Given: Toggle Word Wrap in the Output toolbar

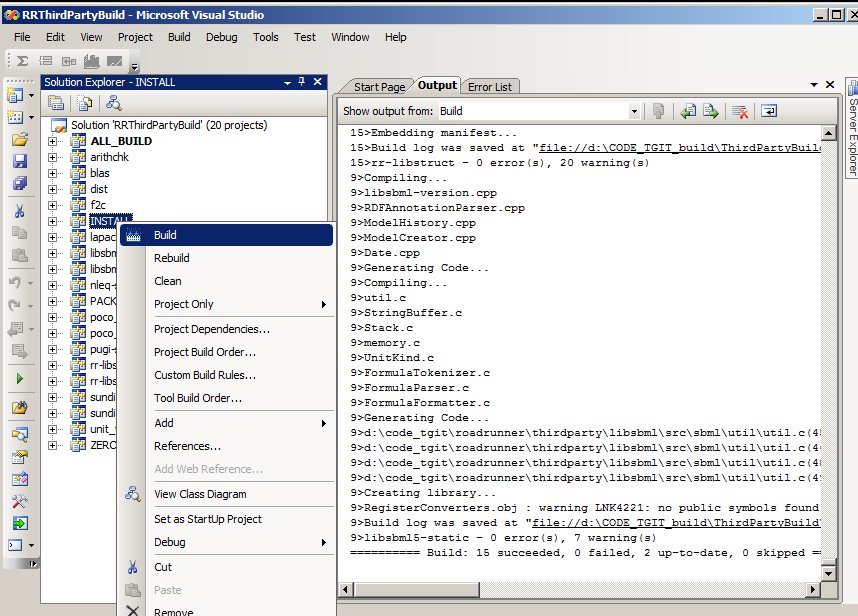Looking at the screenshot, I should (x=769, y=111).
